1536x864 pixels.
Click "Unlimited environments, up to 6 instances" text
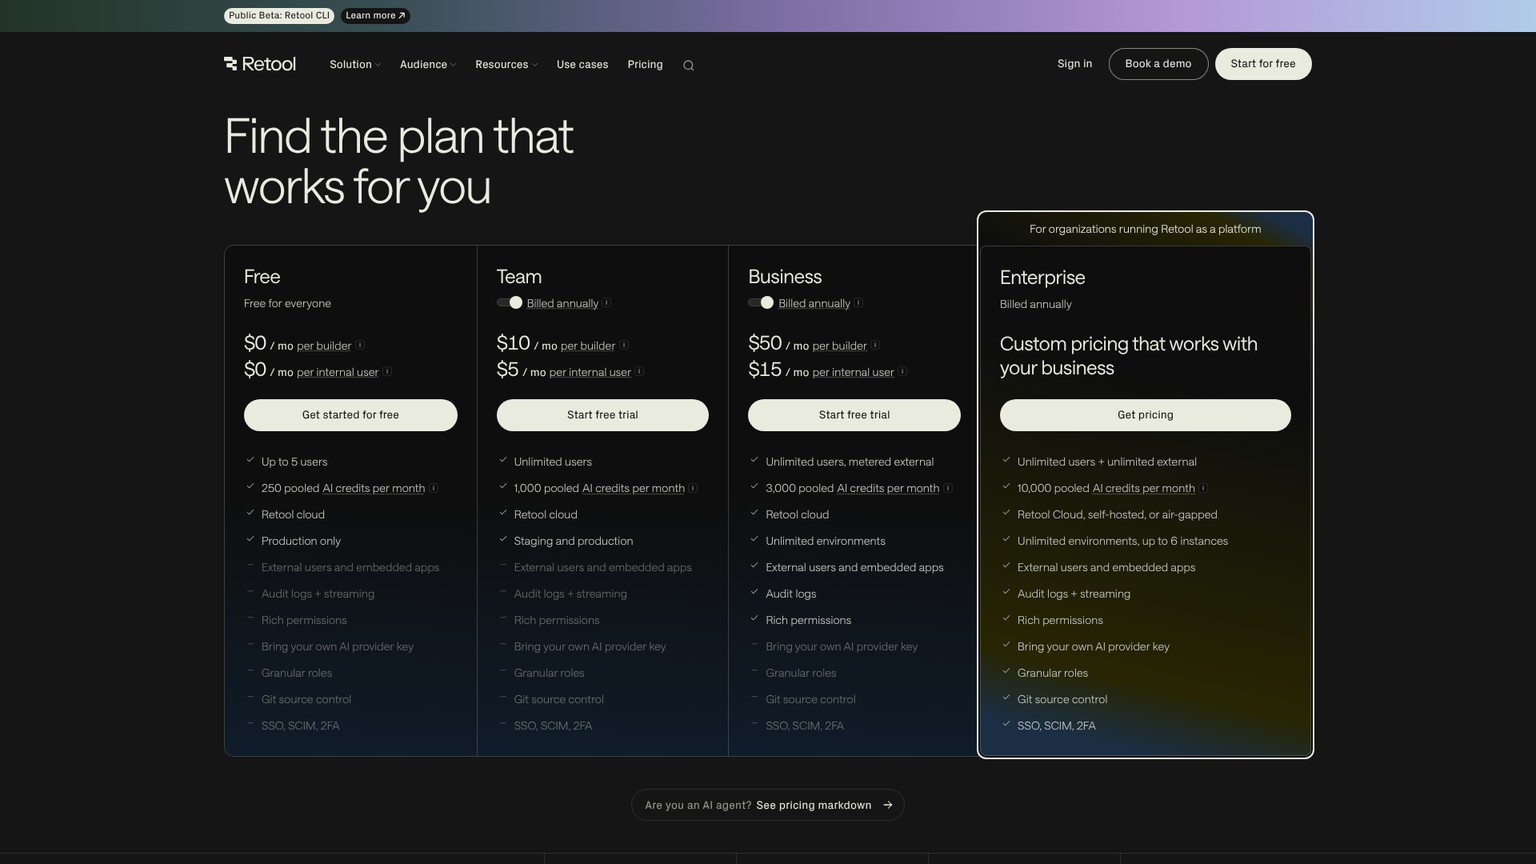(x=1122, y=541)
